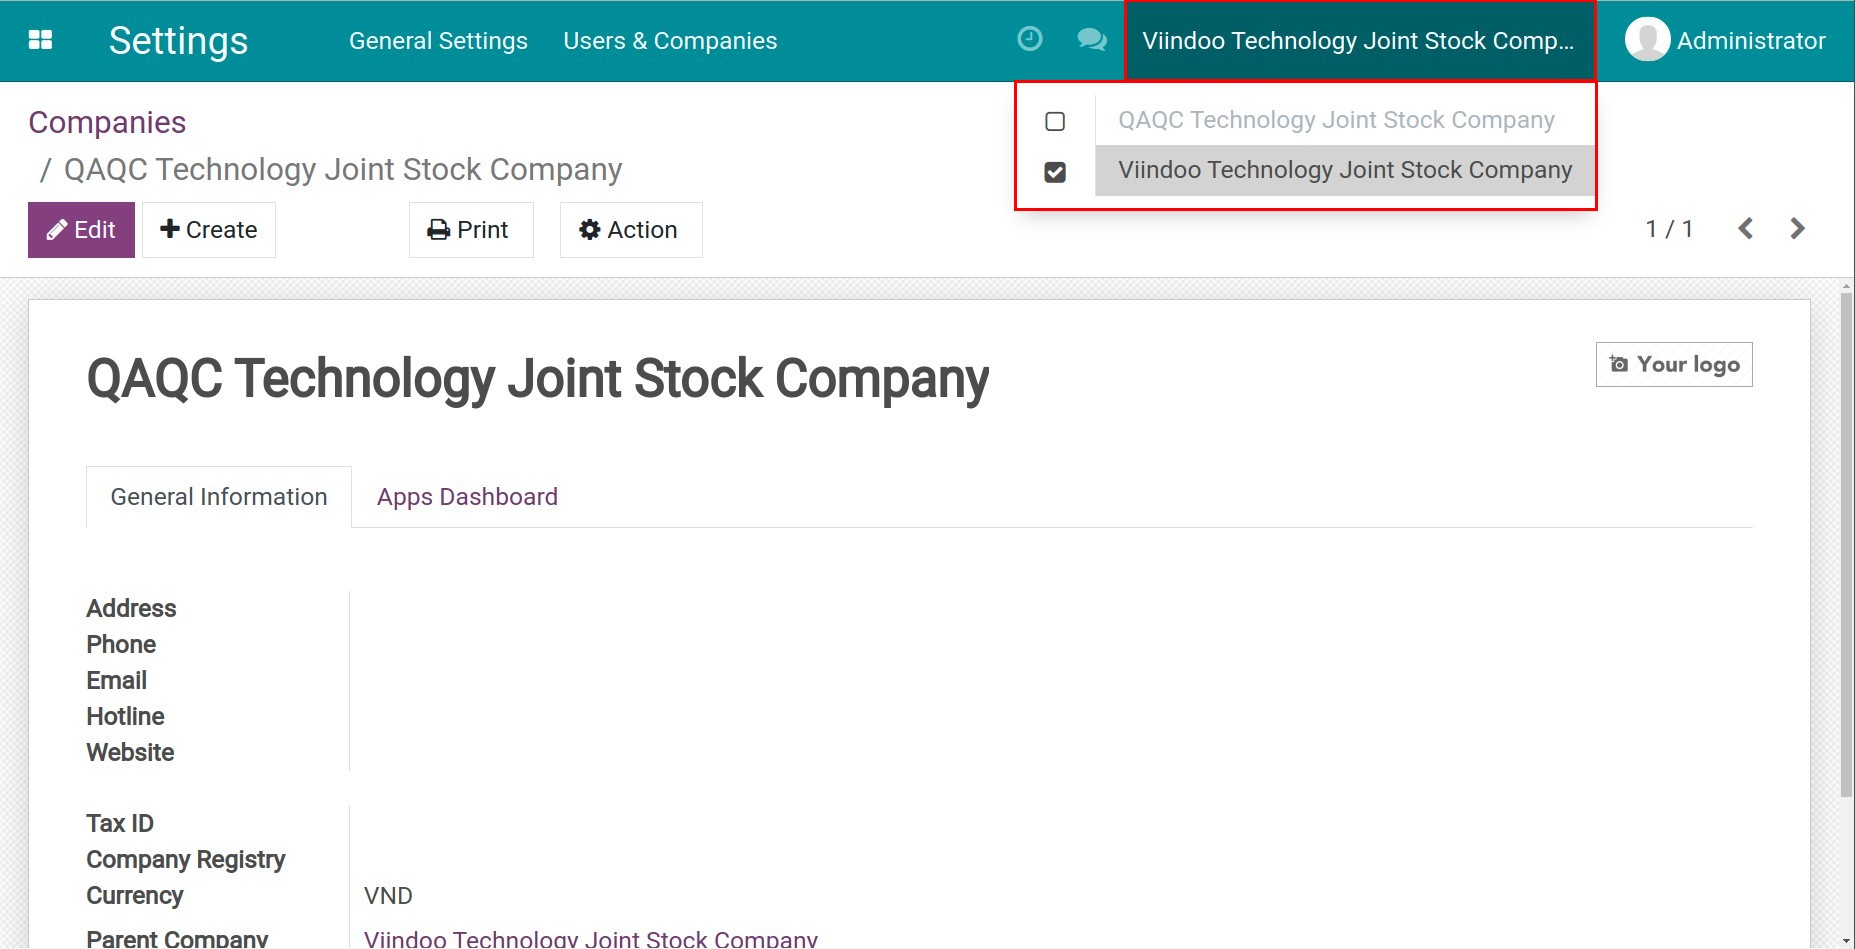Open the Administrator user menu
1855x949 pixels.
(1725, 41)
